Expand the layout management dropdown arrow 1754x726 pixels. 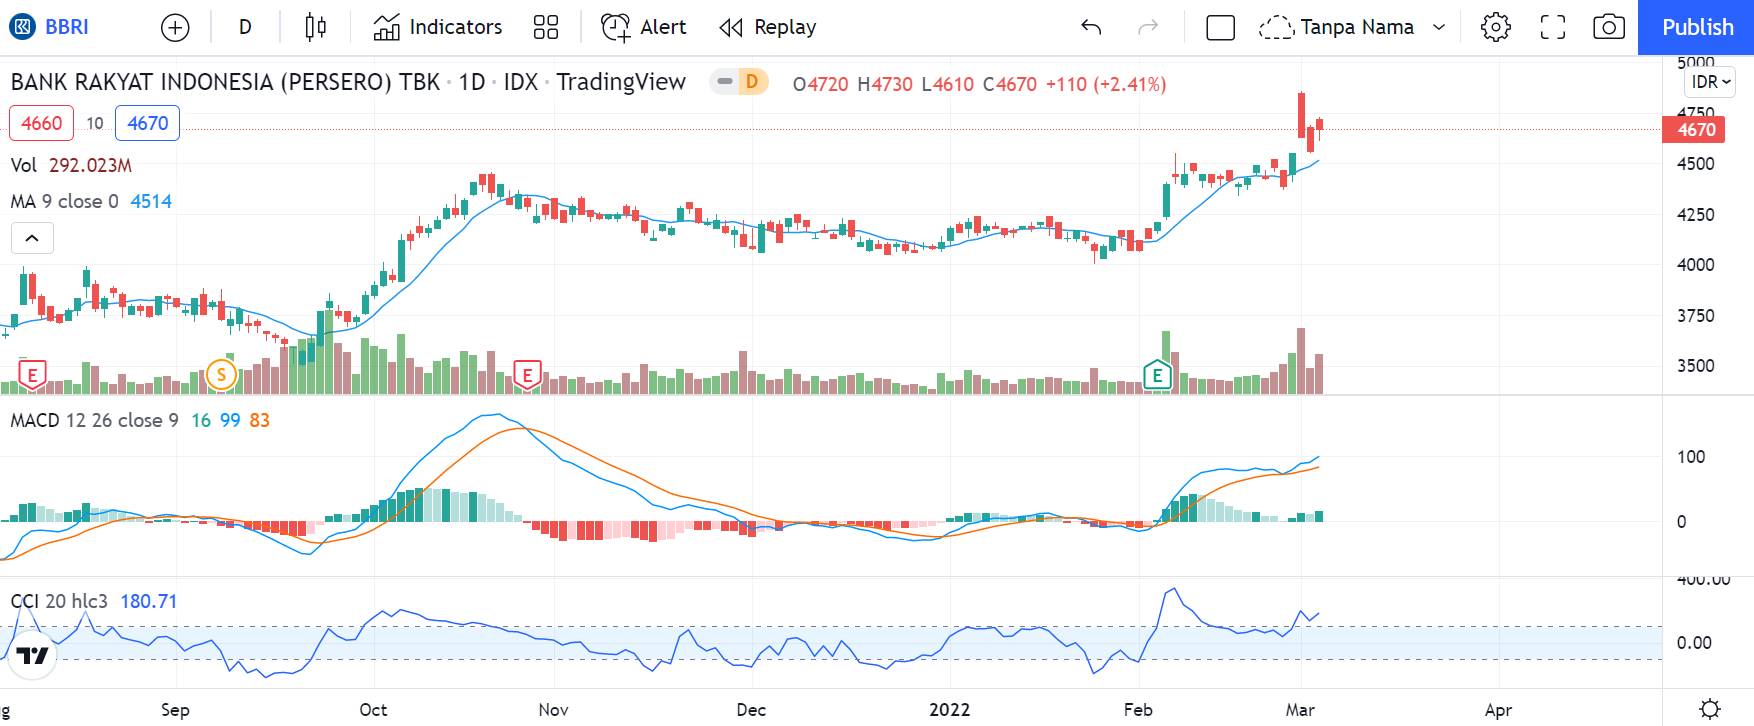pyautogui.click(x=1439, y=27)
